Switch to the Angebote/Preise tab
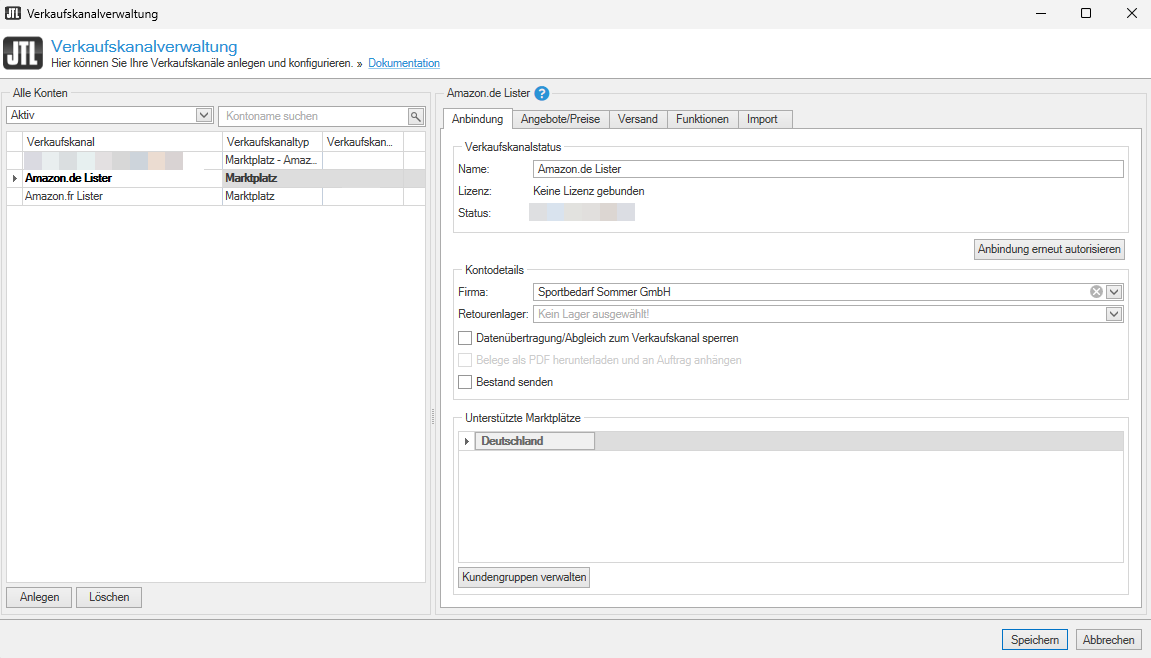Viewport: 1151px width, 658px height. point(560,119)
